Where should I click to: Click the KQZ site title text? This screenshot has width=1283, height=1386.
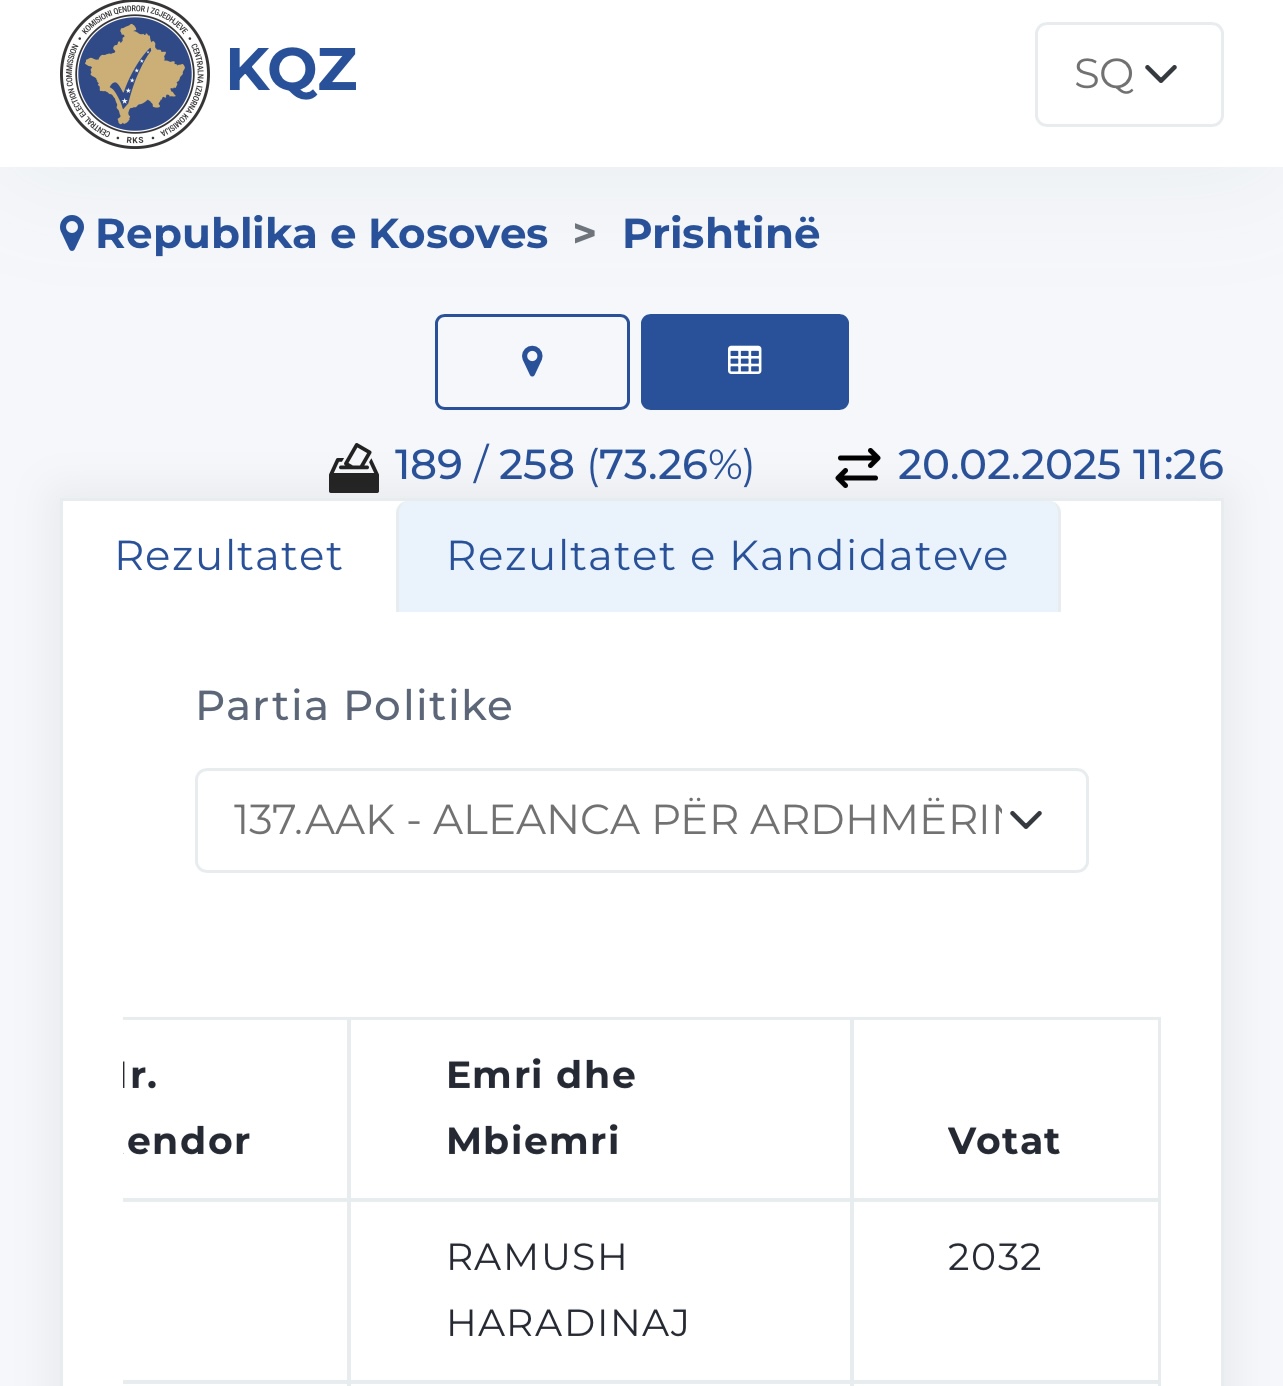[x=291, y=71]
